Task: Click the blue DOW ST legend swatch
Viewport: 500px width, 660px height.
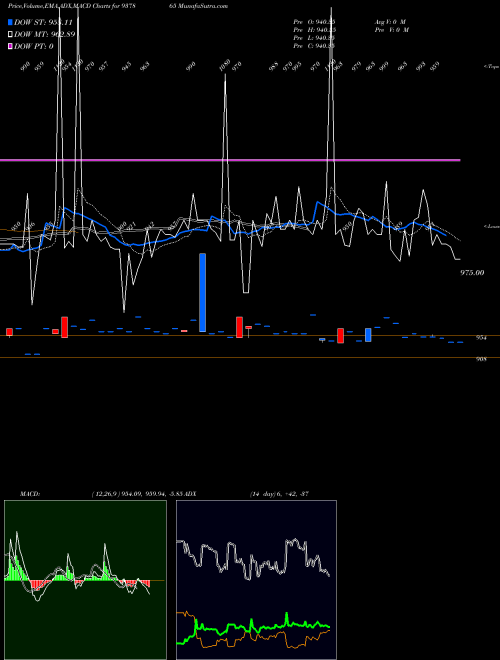Action: [x=10, y=22]
